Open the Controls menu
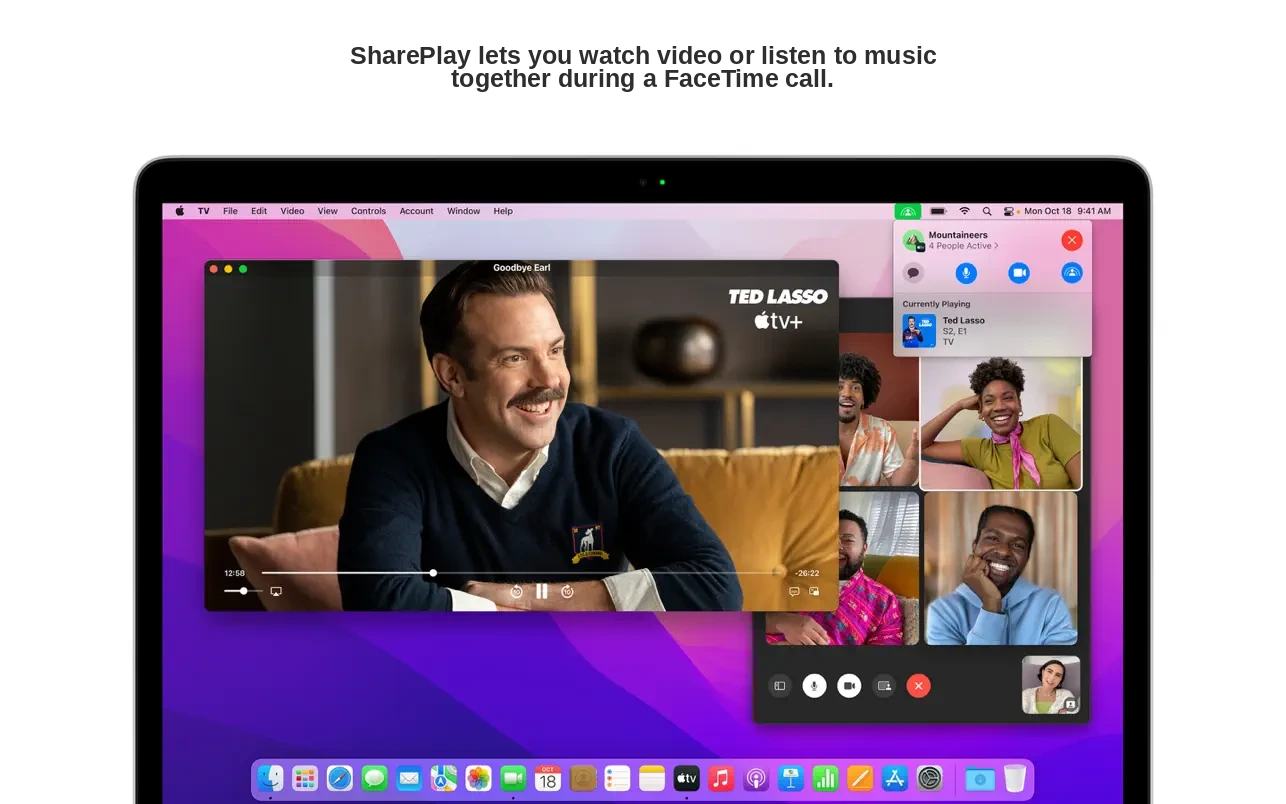 click(368, 211)
